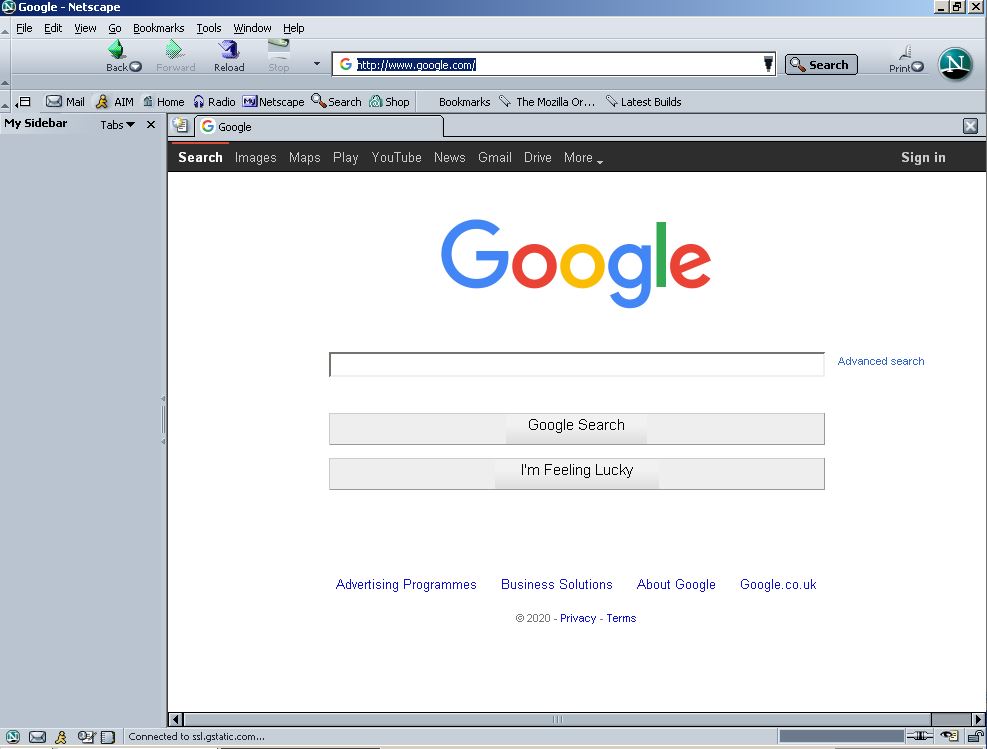Open the Bookmarks menu

point(158,28)
